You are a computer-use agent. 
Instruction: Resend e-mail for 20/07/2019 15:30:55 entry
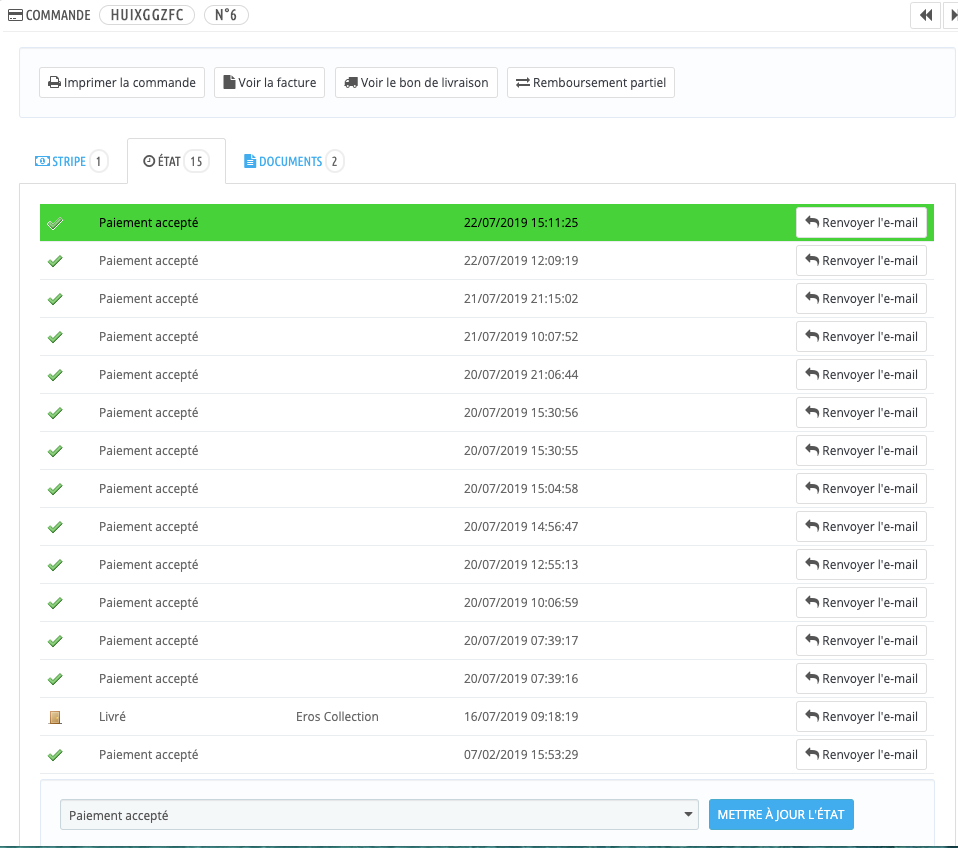tap(861, 450)
